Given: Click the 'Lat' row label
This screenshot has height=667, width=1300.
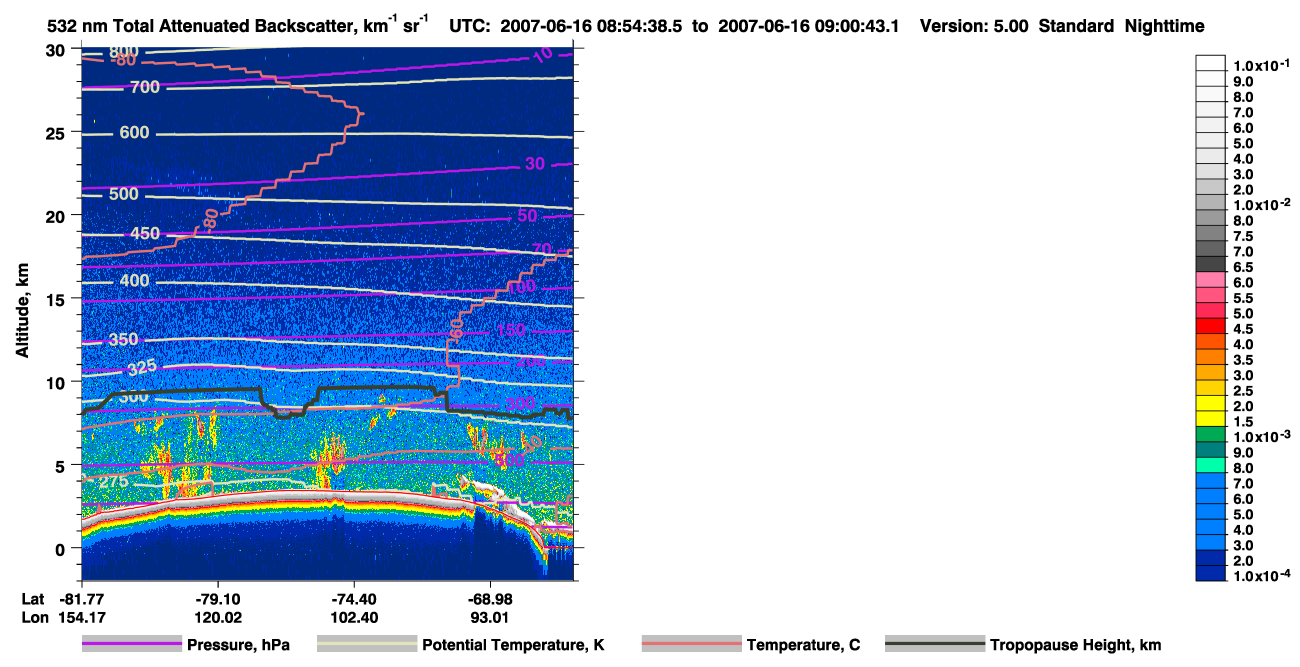Looking at the screenshot, I should [x=32, y=601].
